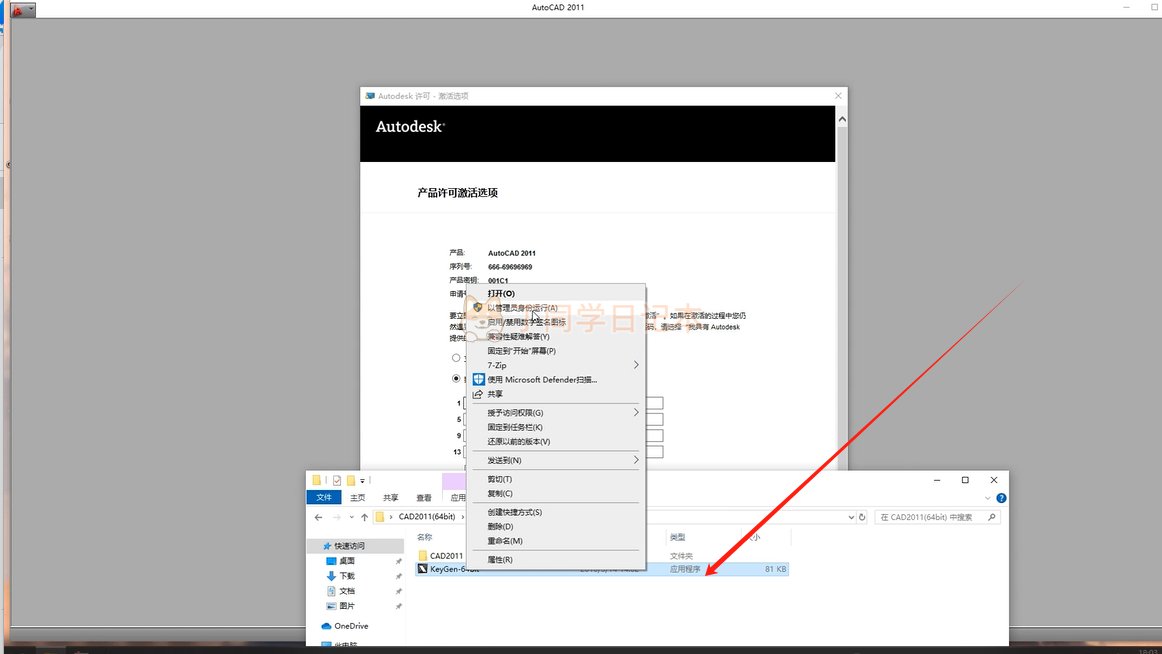Sort by the 名称 column header
Viewport: 1162px width, 654px height.
pos(424,537)
